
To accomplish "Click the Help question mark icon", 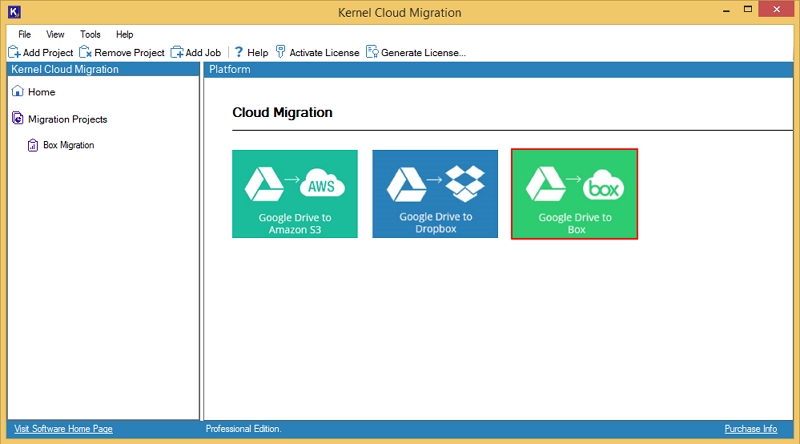I will point(238,52).
